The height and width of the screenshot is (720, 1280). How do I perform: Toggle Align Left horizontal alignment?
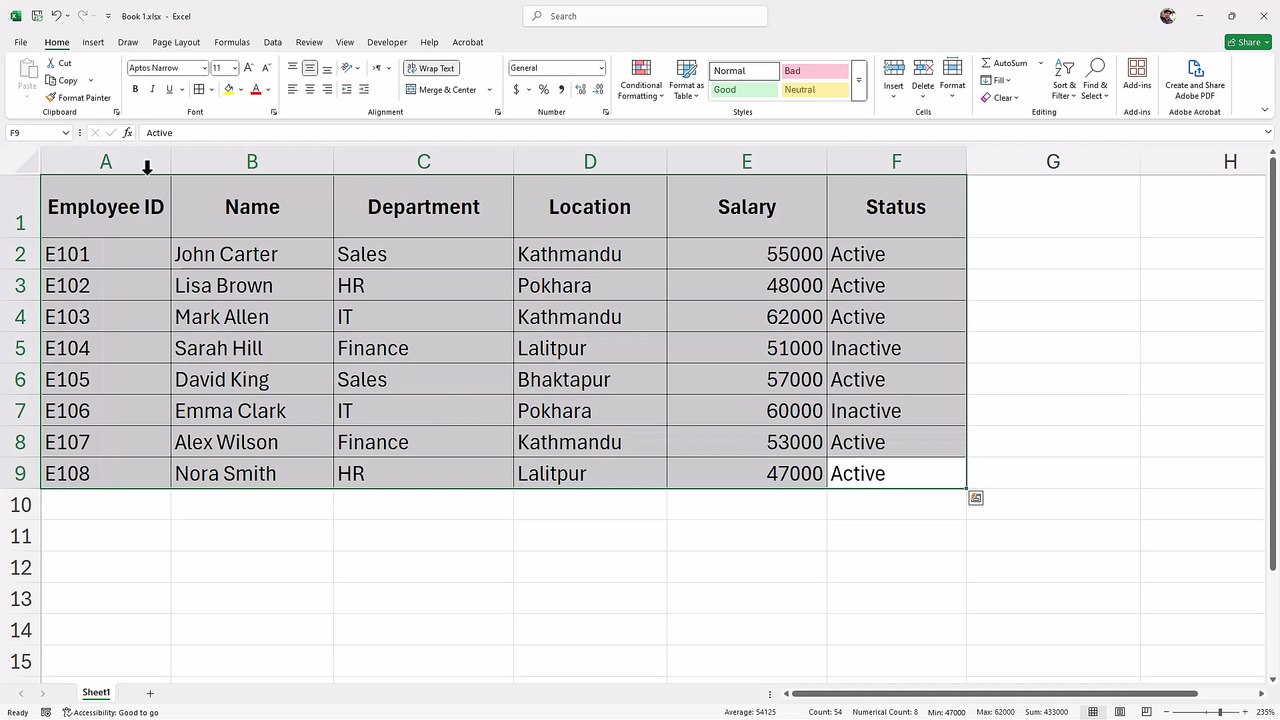point(293,89)
